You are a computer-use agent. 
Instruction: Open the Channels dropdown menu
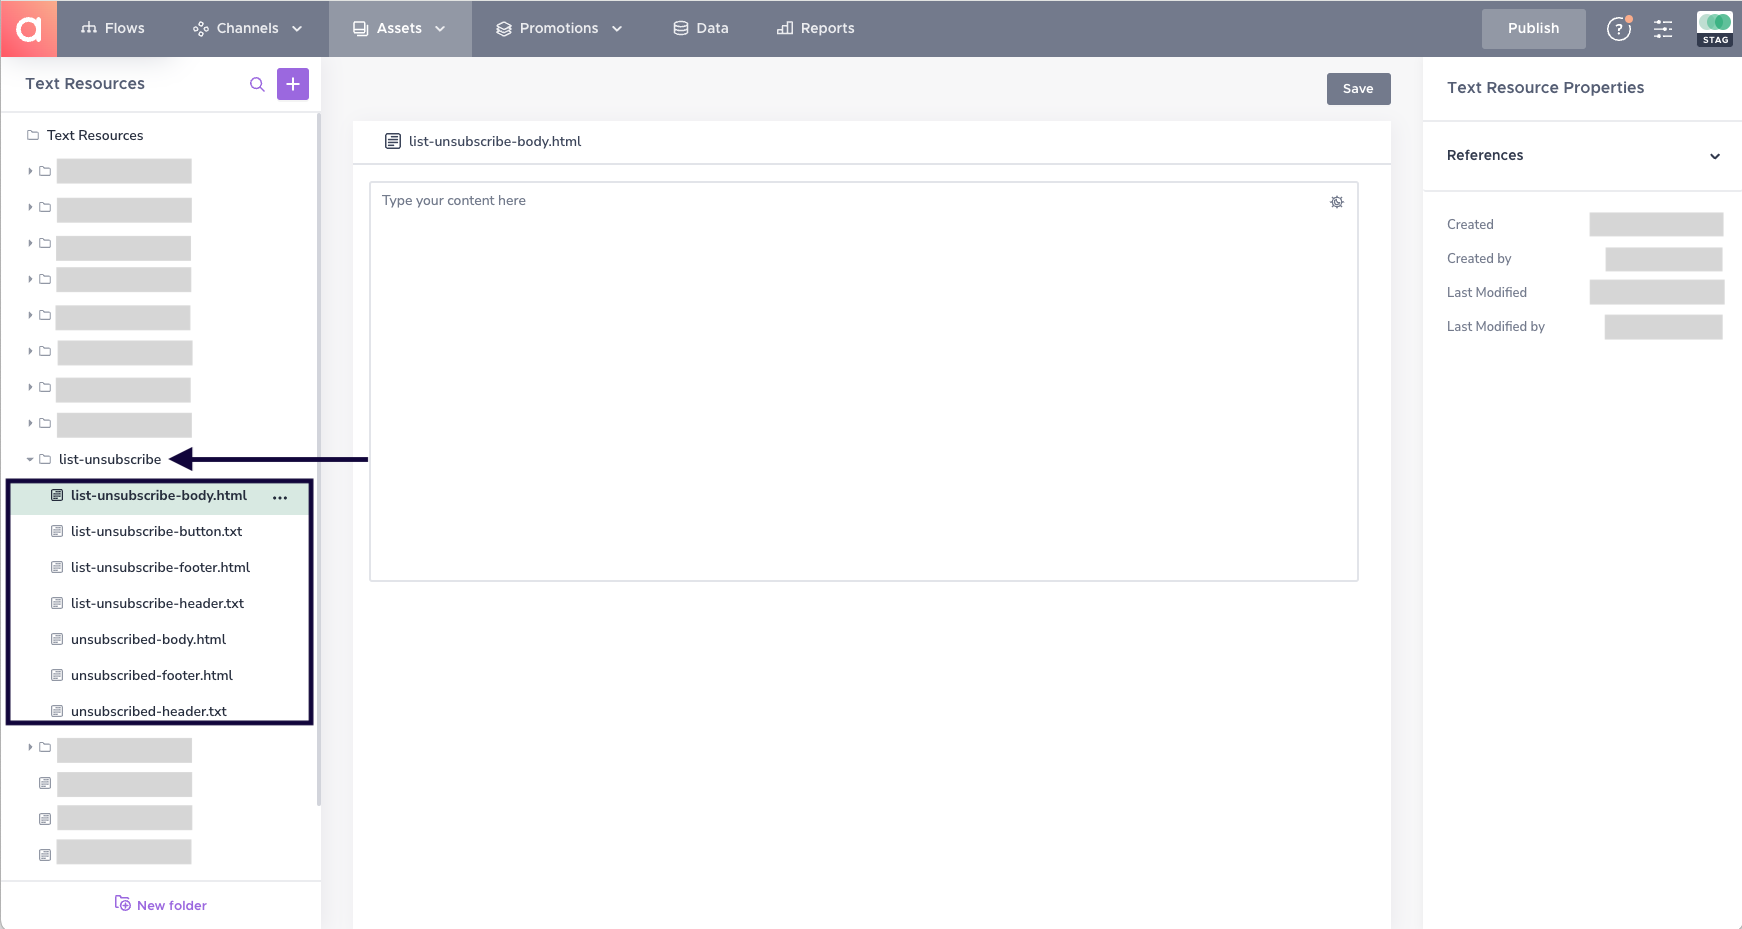(247, 28)
